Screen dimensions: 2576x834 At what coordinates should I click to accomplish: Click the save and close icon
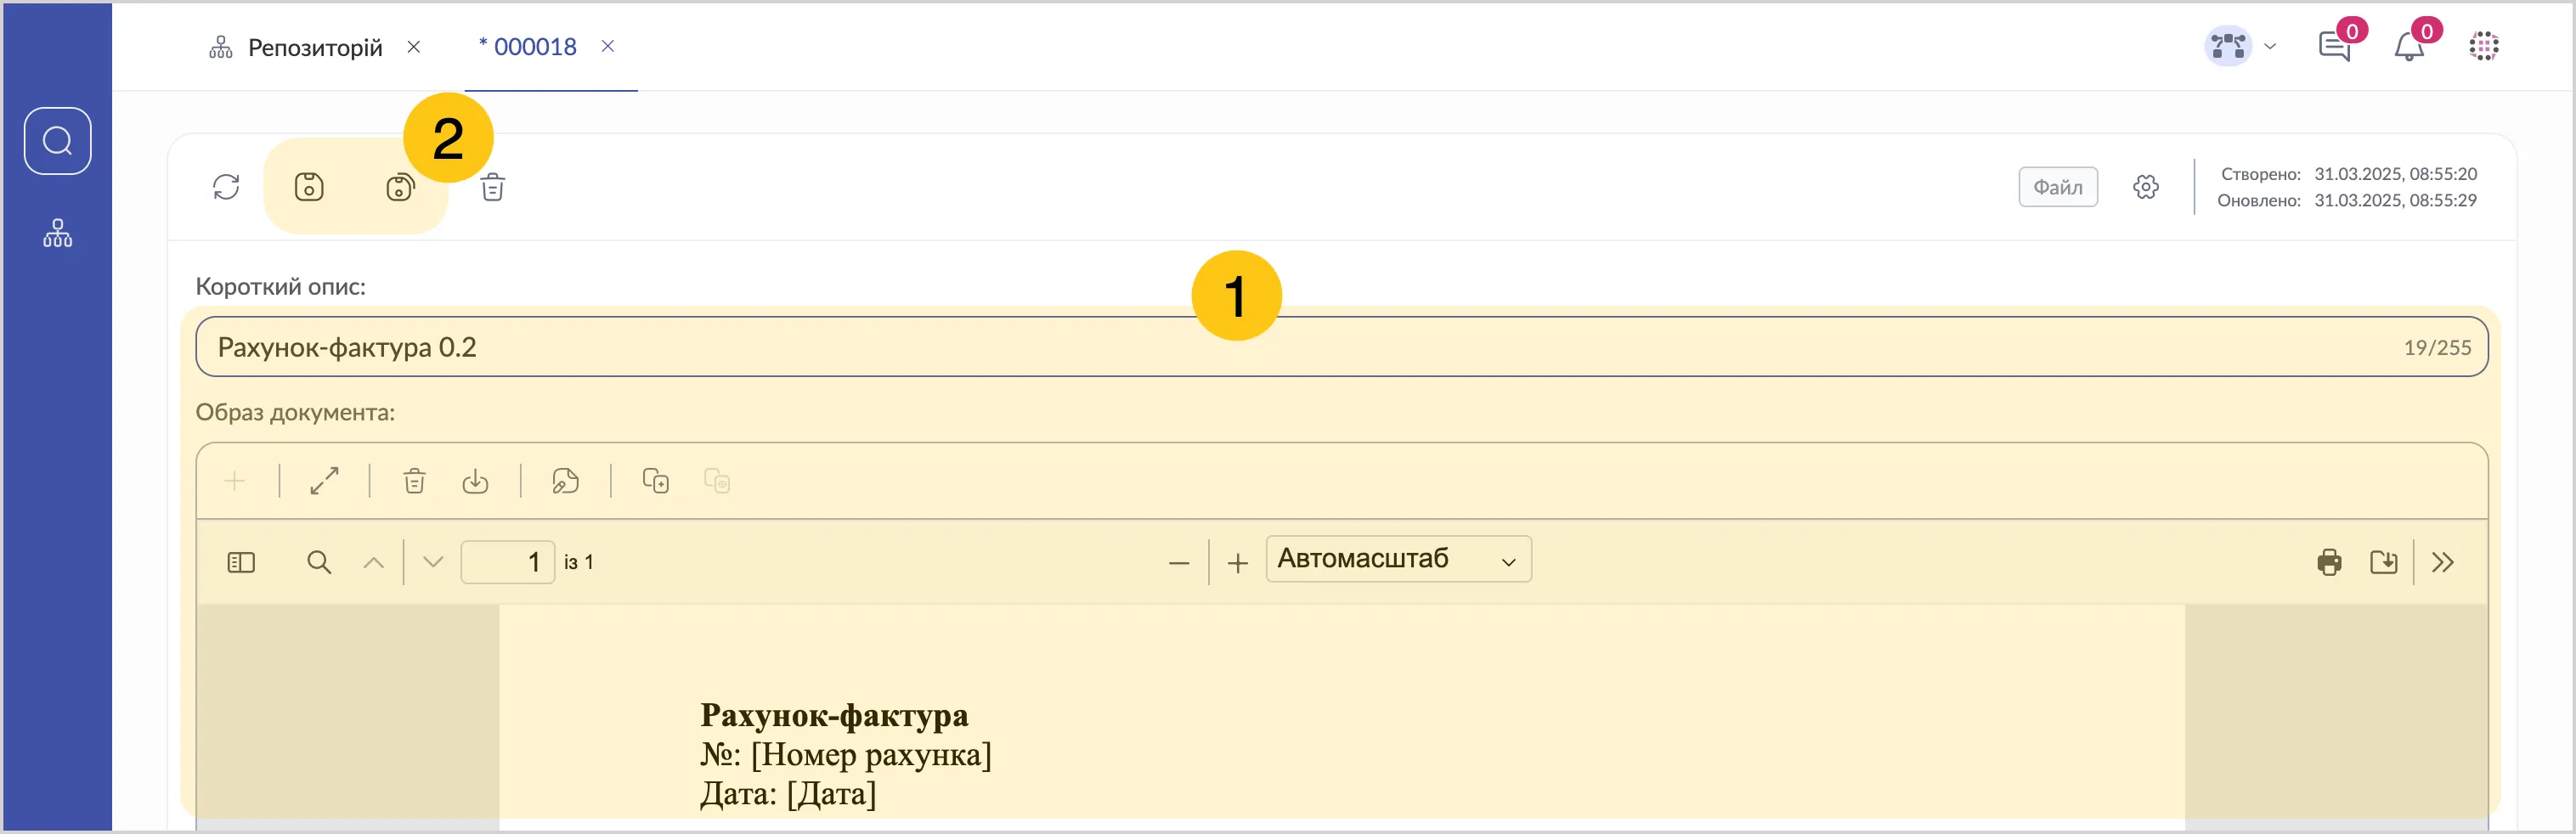[400, 187]
